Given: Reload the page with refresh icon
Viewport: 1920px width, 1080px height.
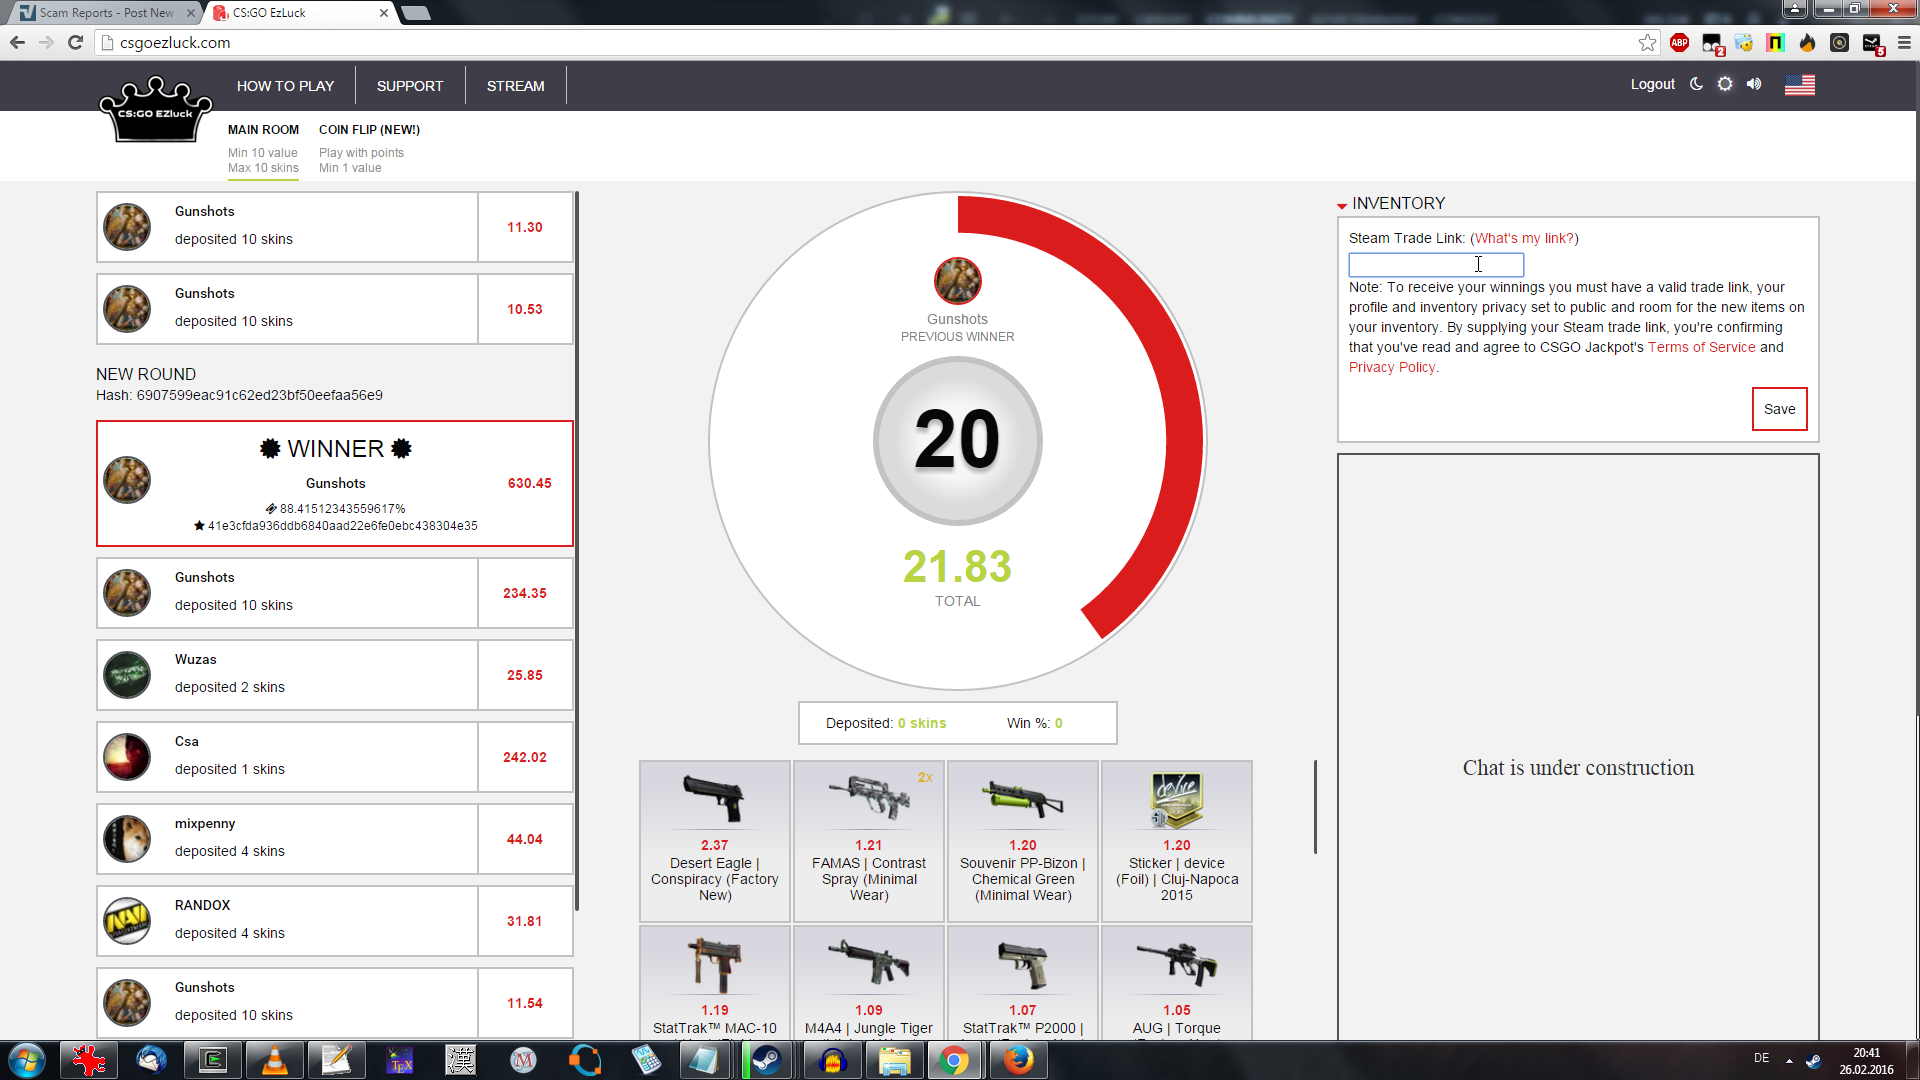Looking at the screenshot, I should (75, 43).
